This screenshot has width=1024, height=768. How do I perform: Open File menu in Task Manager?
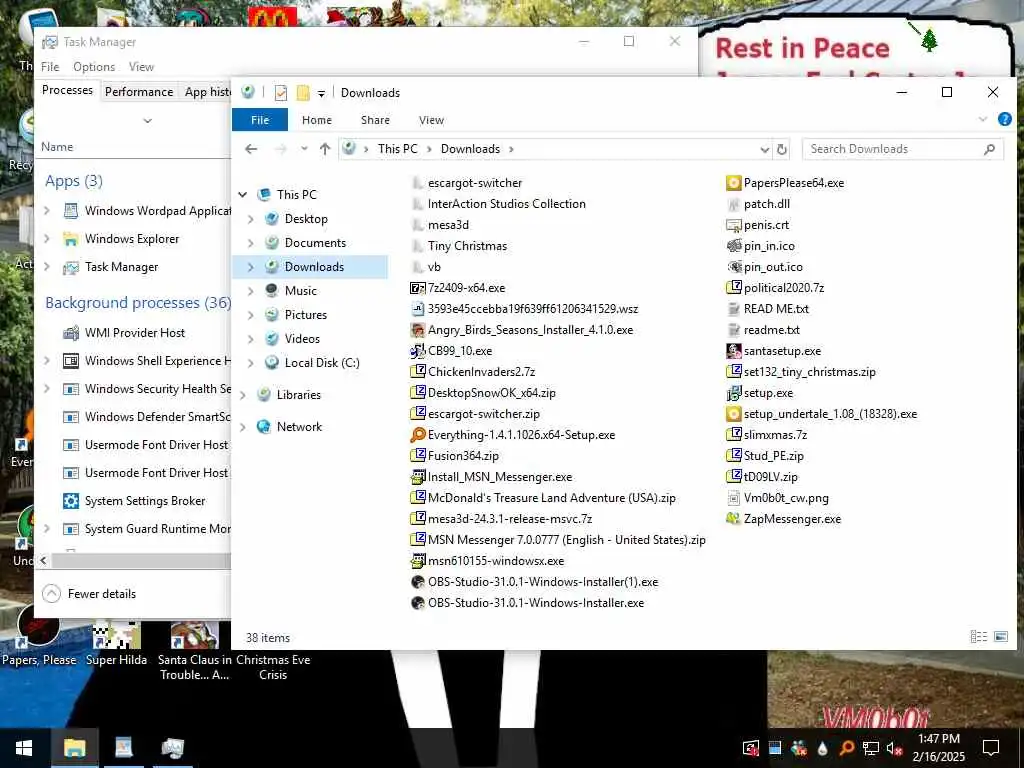click(x=50, y=67)
